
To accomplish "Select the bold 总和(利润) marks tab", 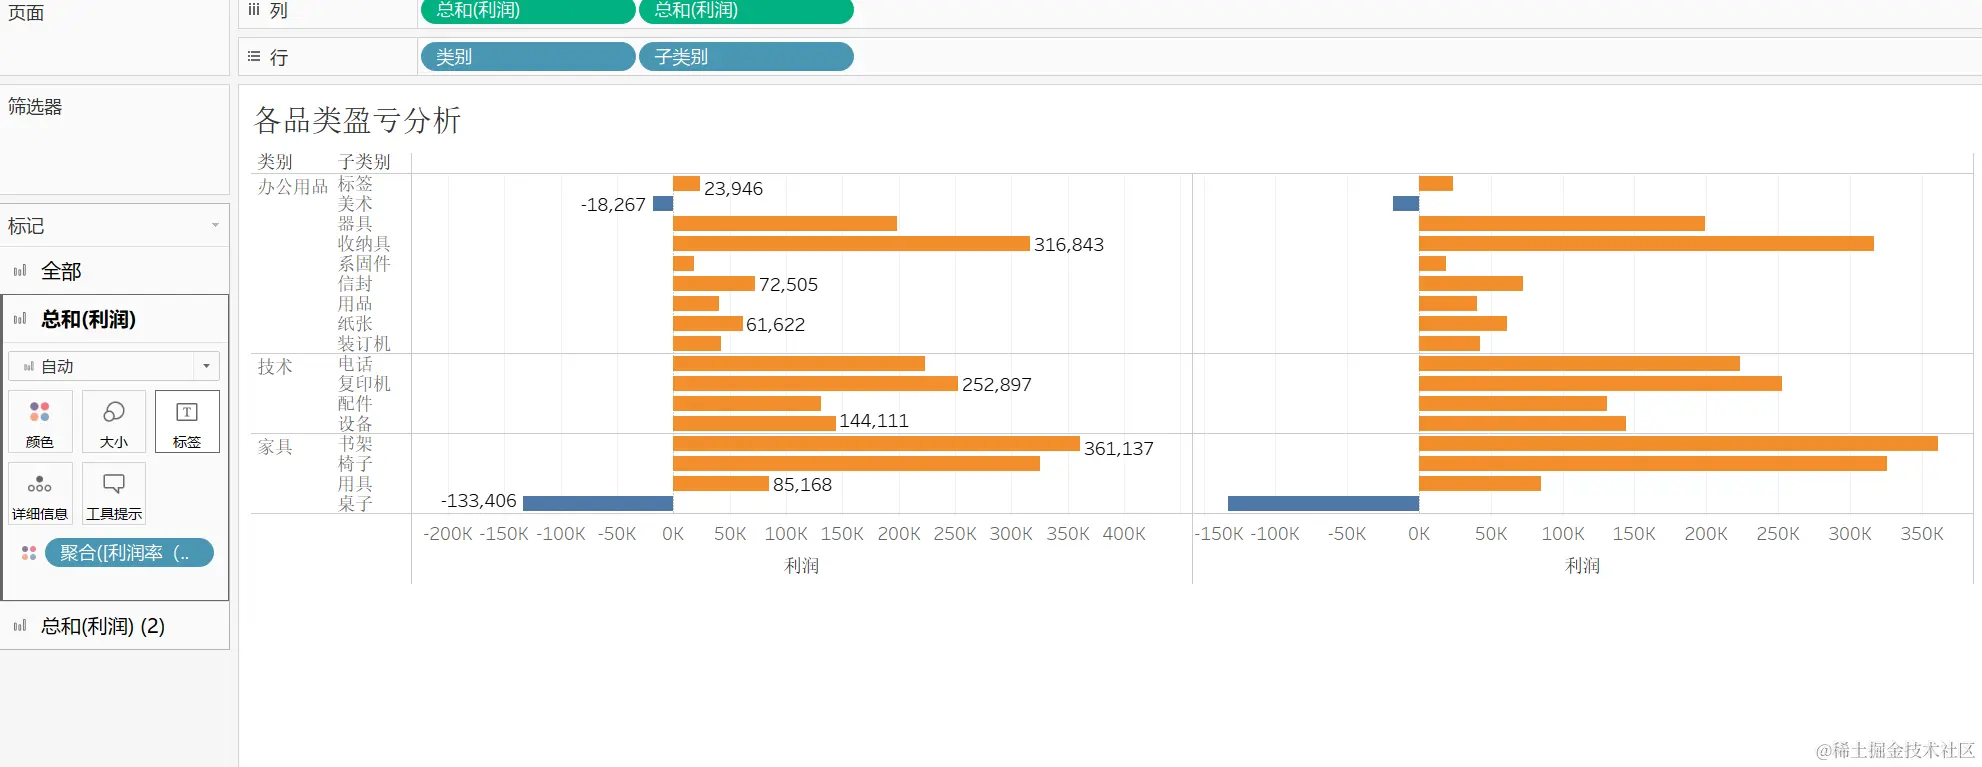I will [x=115, y=319].
